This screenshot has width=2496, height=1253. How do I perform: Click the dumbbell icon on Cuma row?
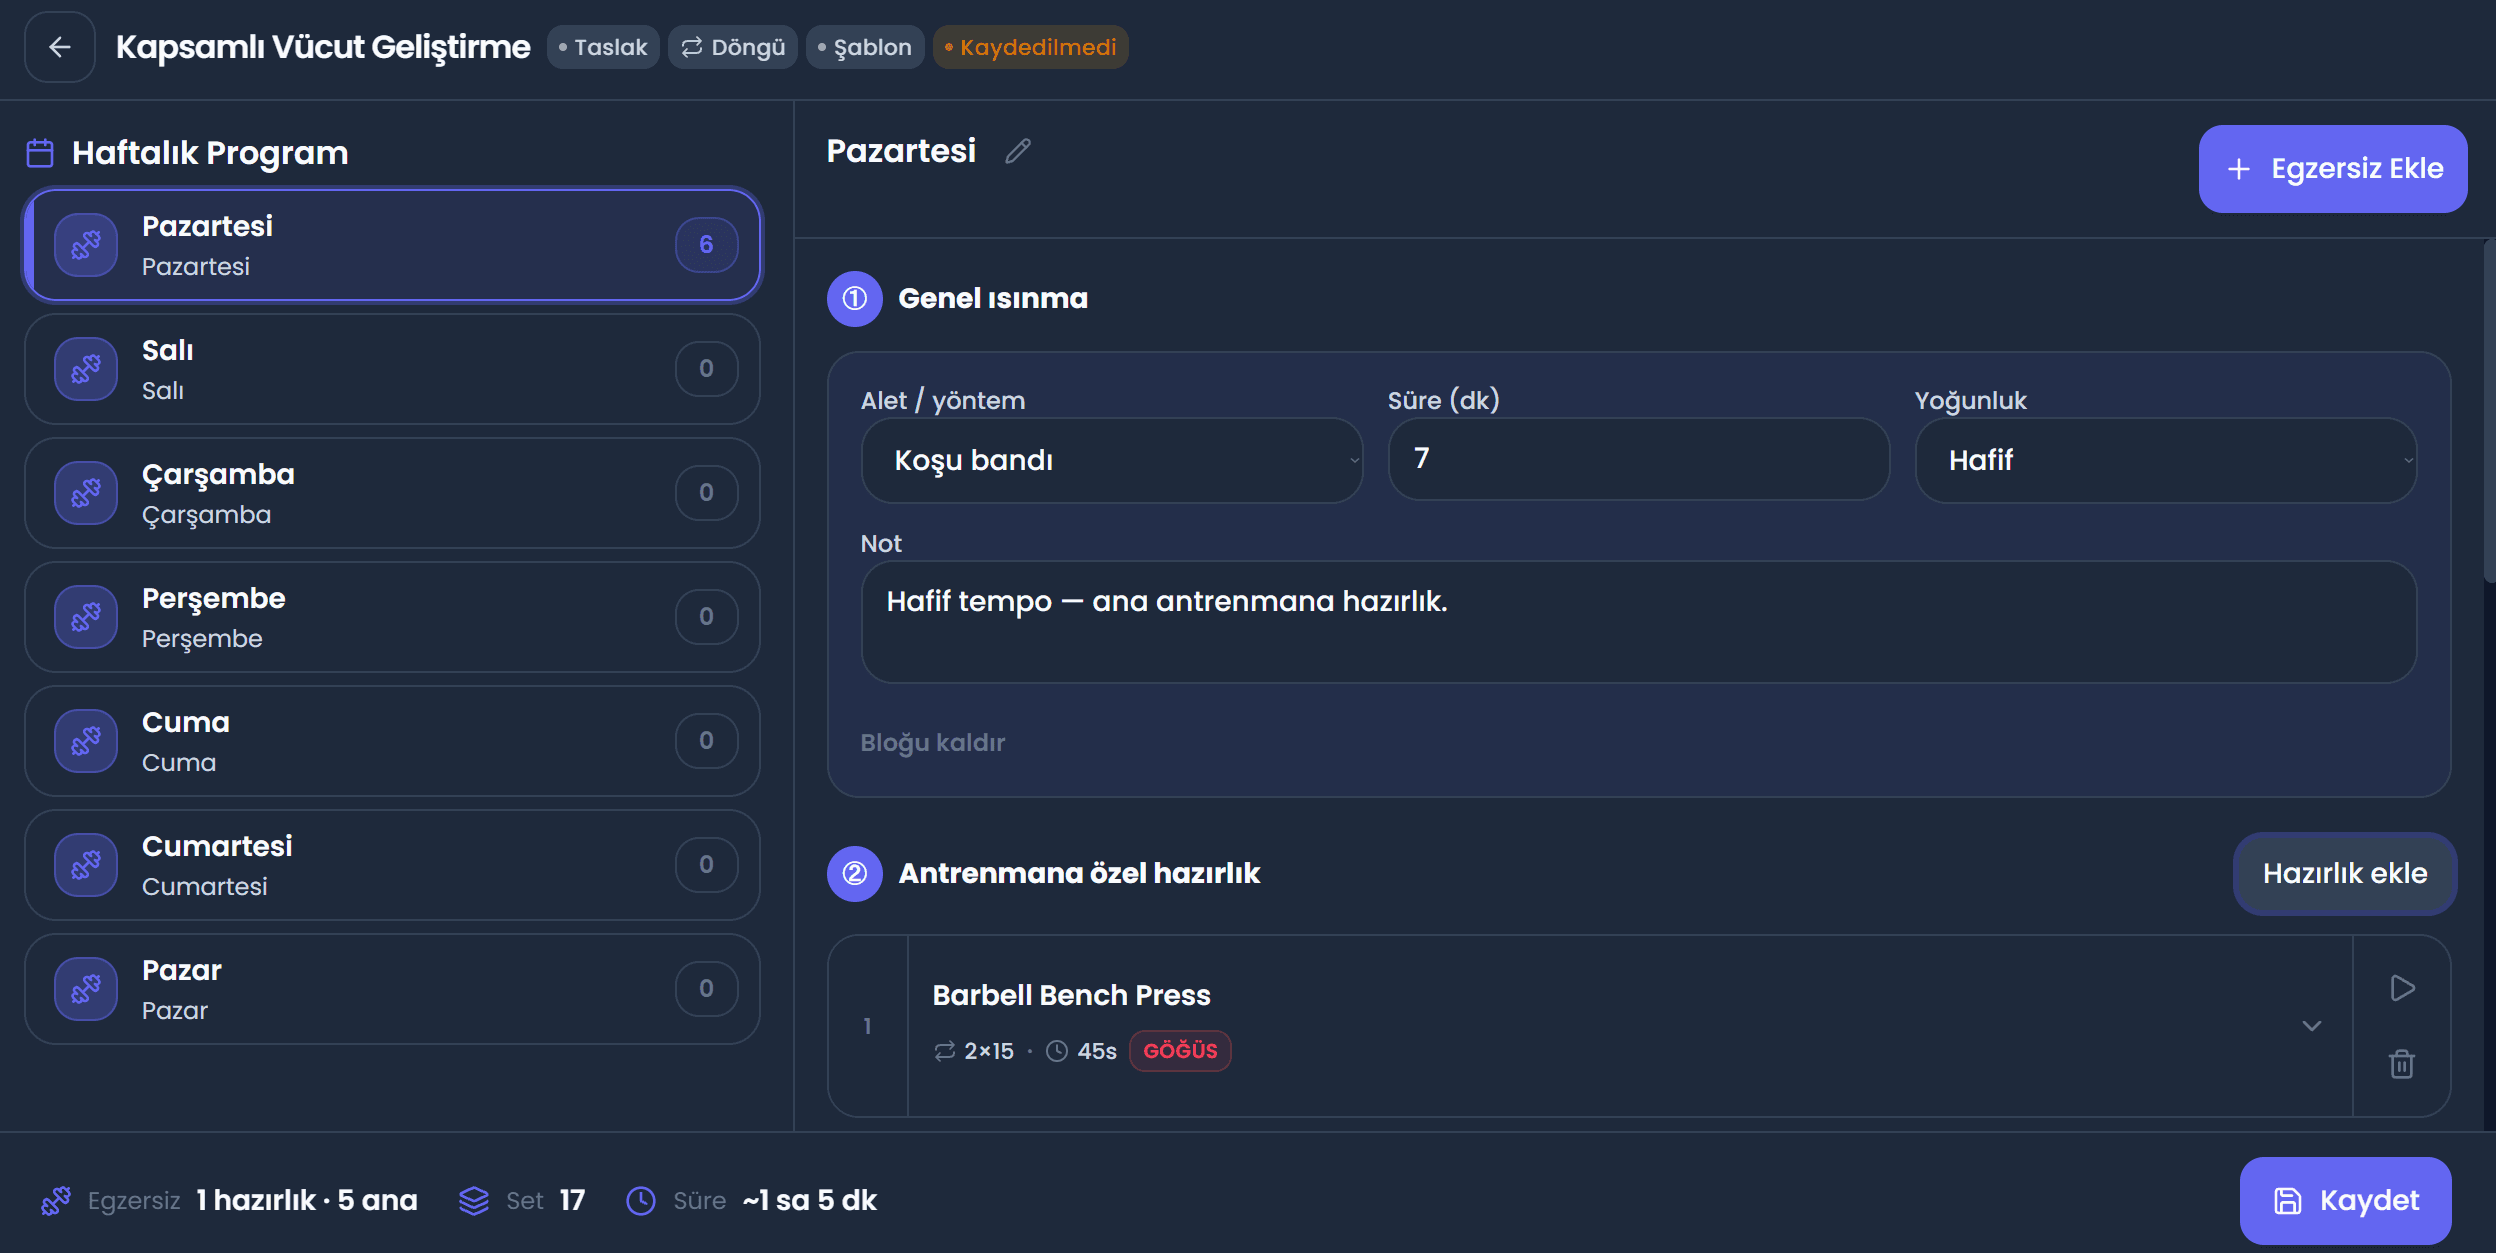tap(86, 741)
